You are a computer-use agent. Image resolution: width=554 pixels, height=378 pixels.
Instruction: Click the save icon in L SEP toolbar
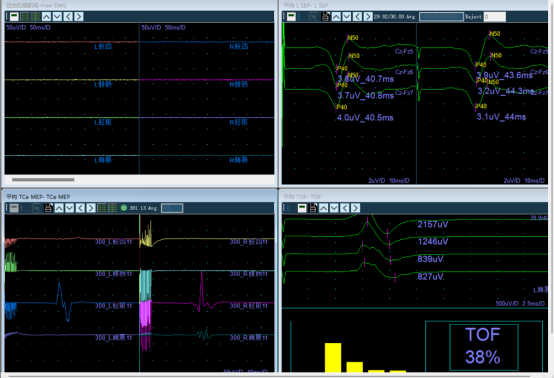point(325,16)
